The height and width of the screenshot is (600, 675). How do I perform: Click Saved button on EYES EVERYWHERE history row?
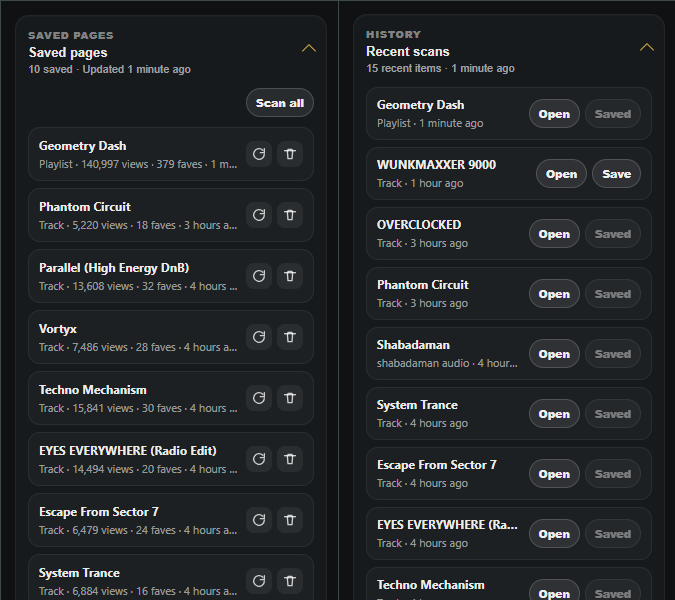[x=613, y=534]
